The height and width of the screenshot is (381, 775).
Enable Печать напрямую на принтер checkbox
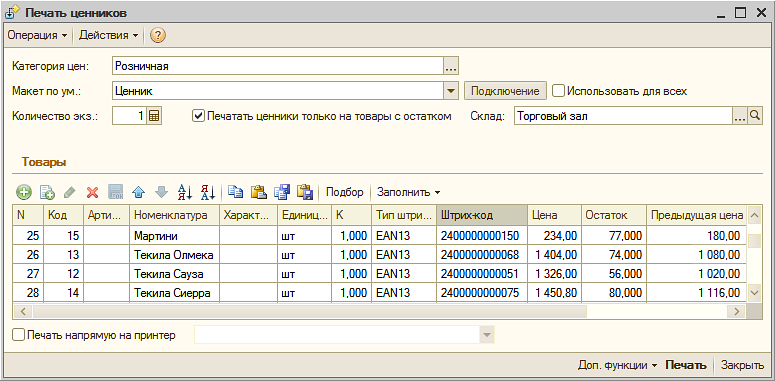tap(18, 336)
